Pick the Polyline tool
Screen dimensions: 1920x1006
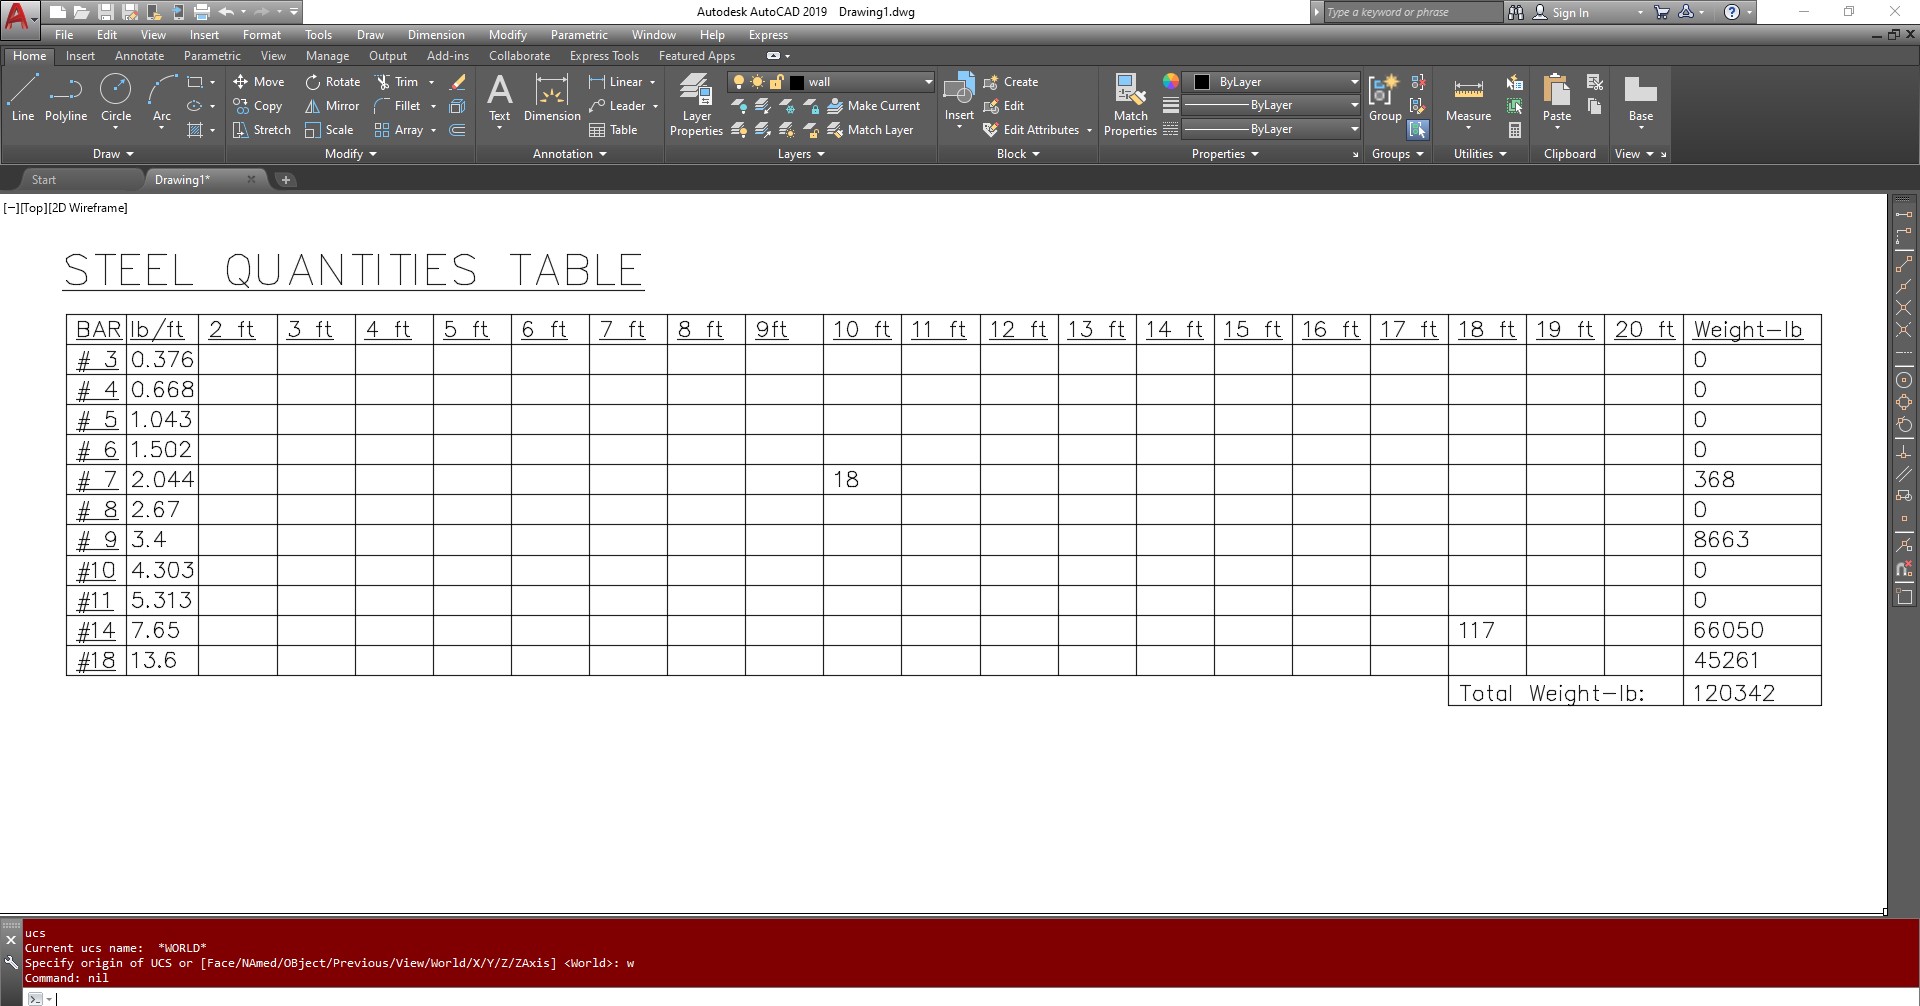pyautogui.click(x=66, y=98)
